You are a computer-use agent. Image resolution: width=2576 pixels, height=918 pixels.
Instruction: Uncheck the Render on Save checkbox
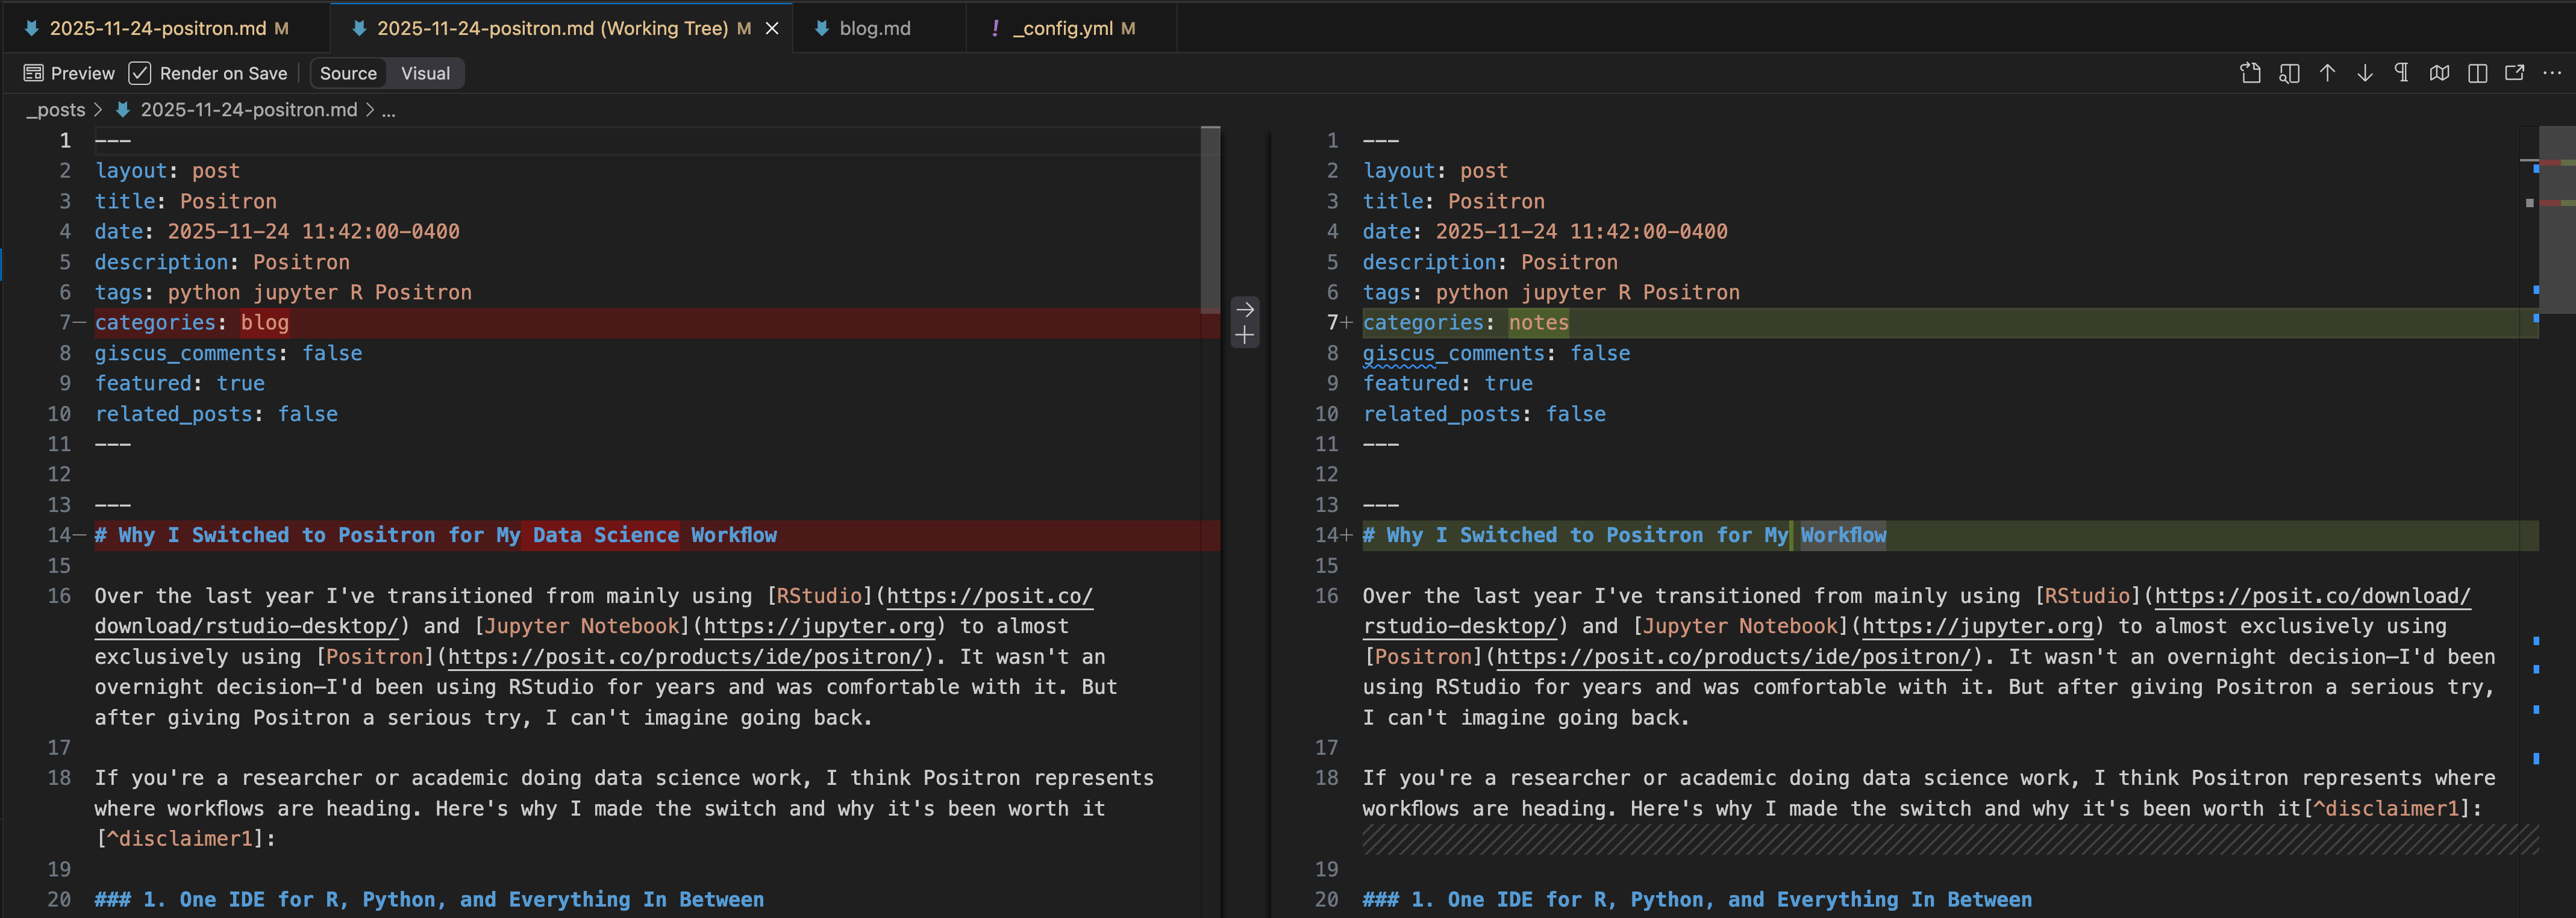click(x=140, y=72)
